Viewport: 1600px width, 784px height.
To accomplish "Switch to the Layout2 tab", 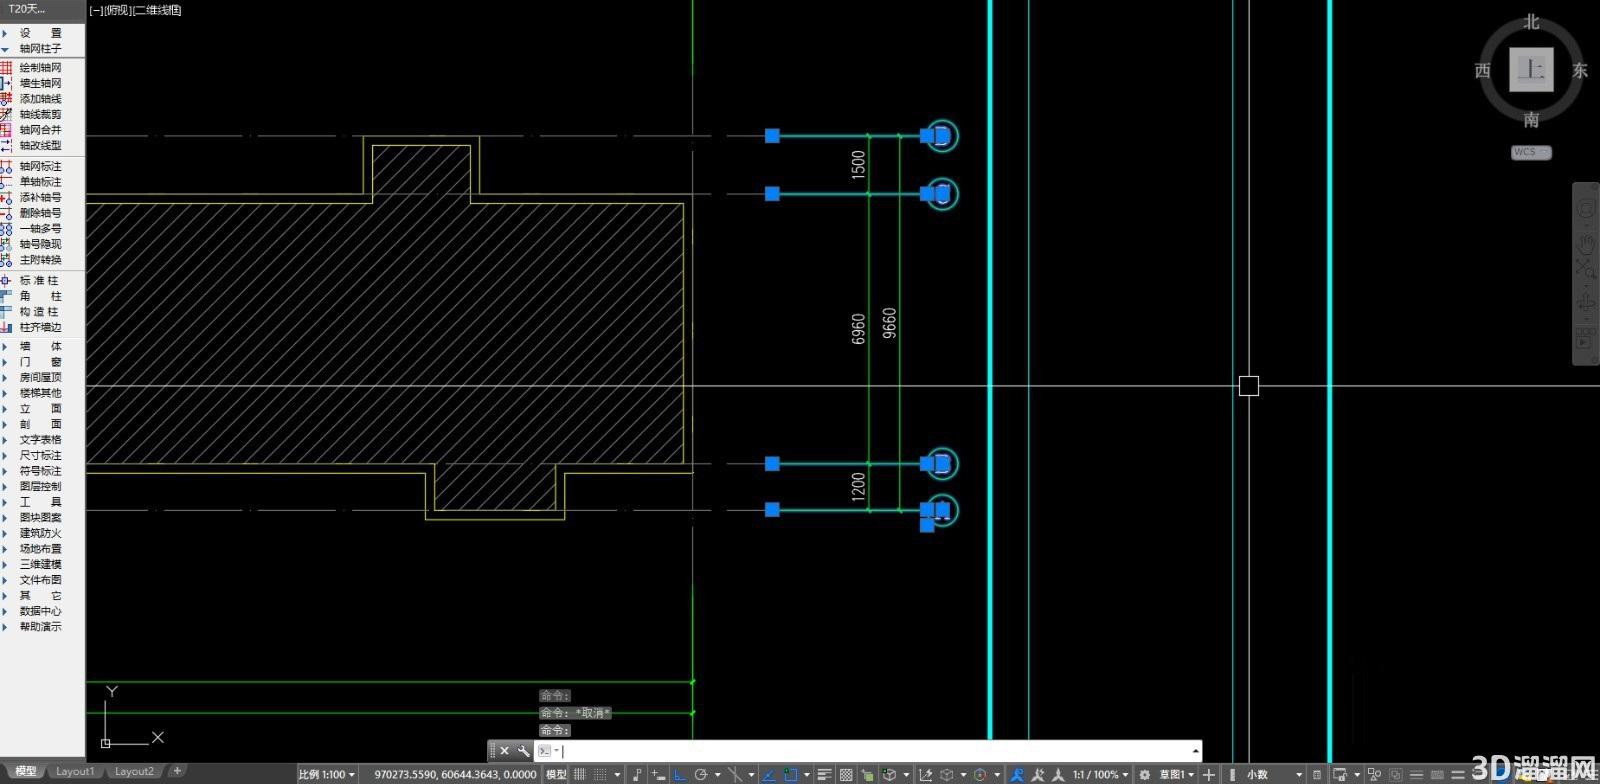I will click(x=134, y=771).
